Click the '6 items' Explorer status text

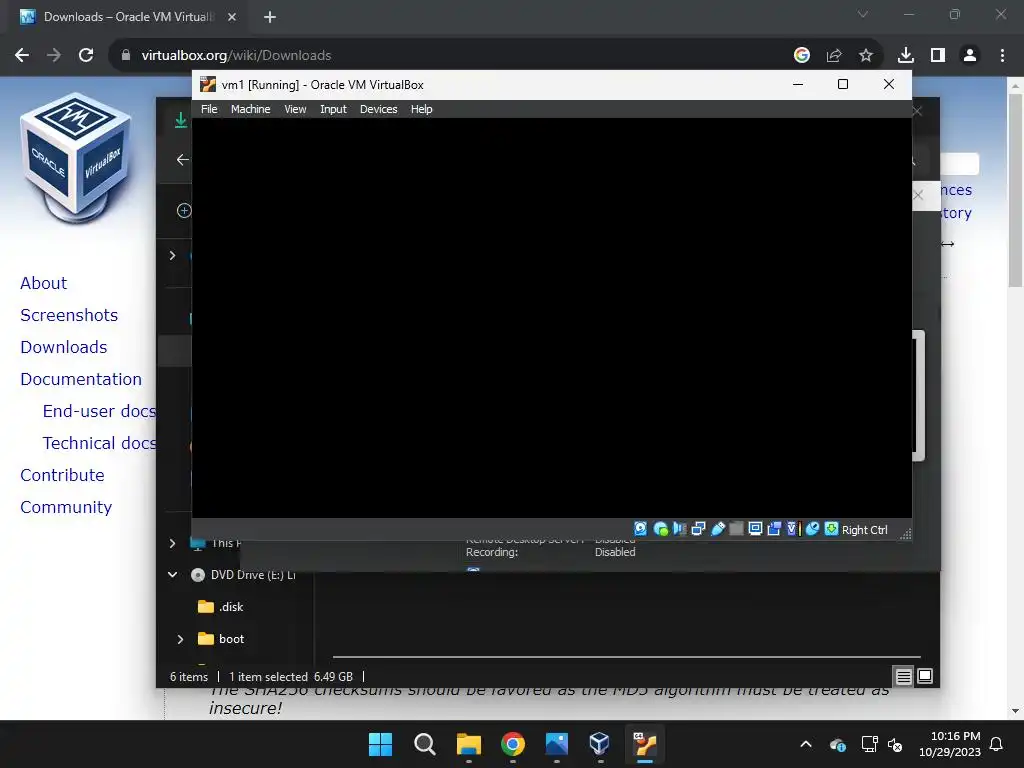click(189, 677)
